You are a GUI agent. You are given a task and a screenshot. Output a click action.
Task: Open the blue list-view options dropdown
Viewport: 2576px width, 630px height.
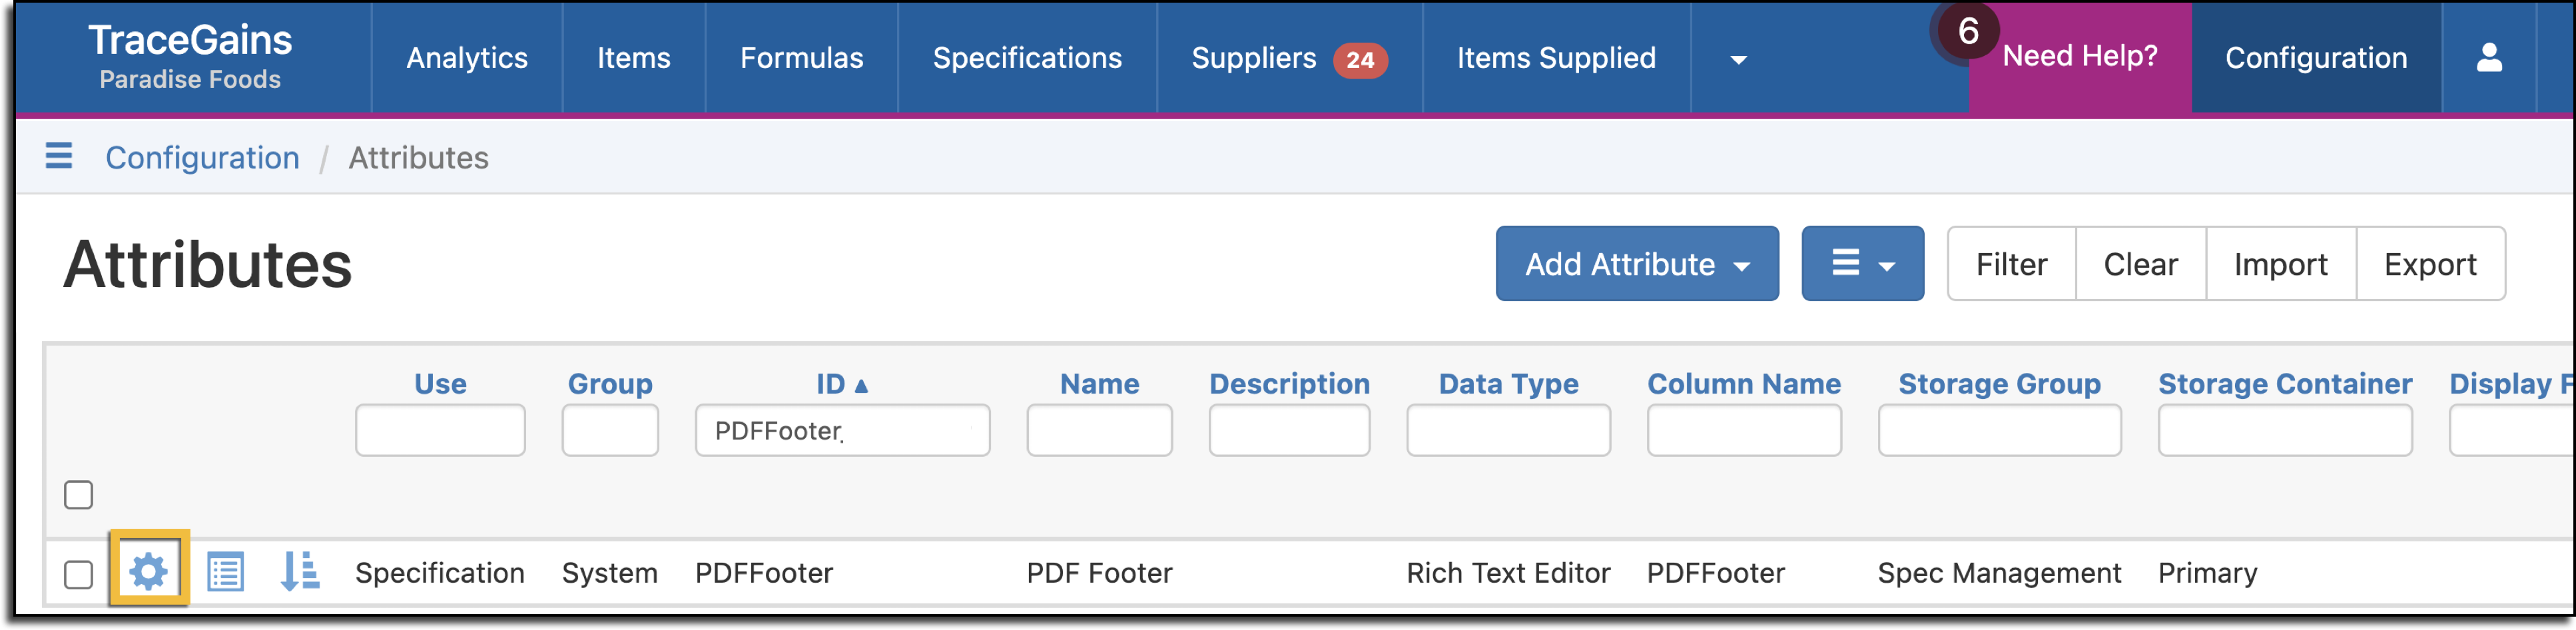(x=1862, y=264)
